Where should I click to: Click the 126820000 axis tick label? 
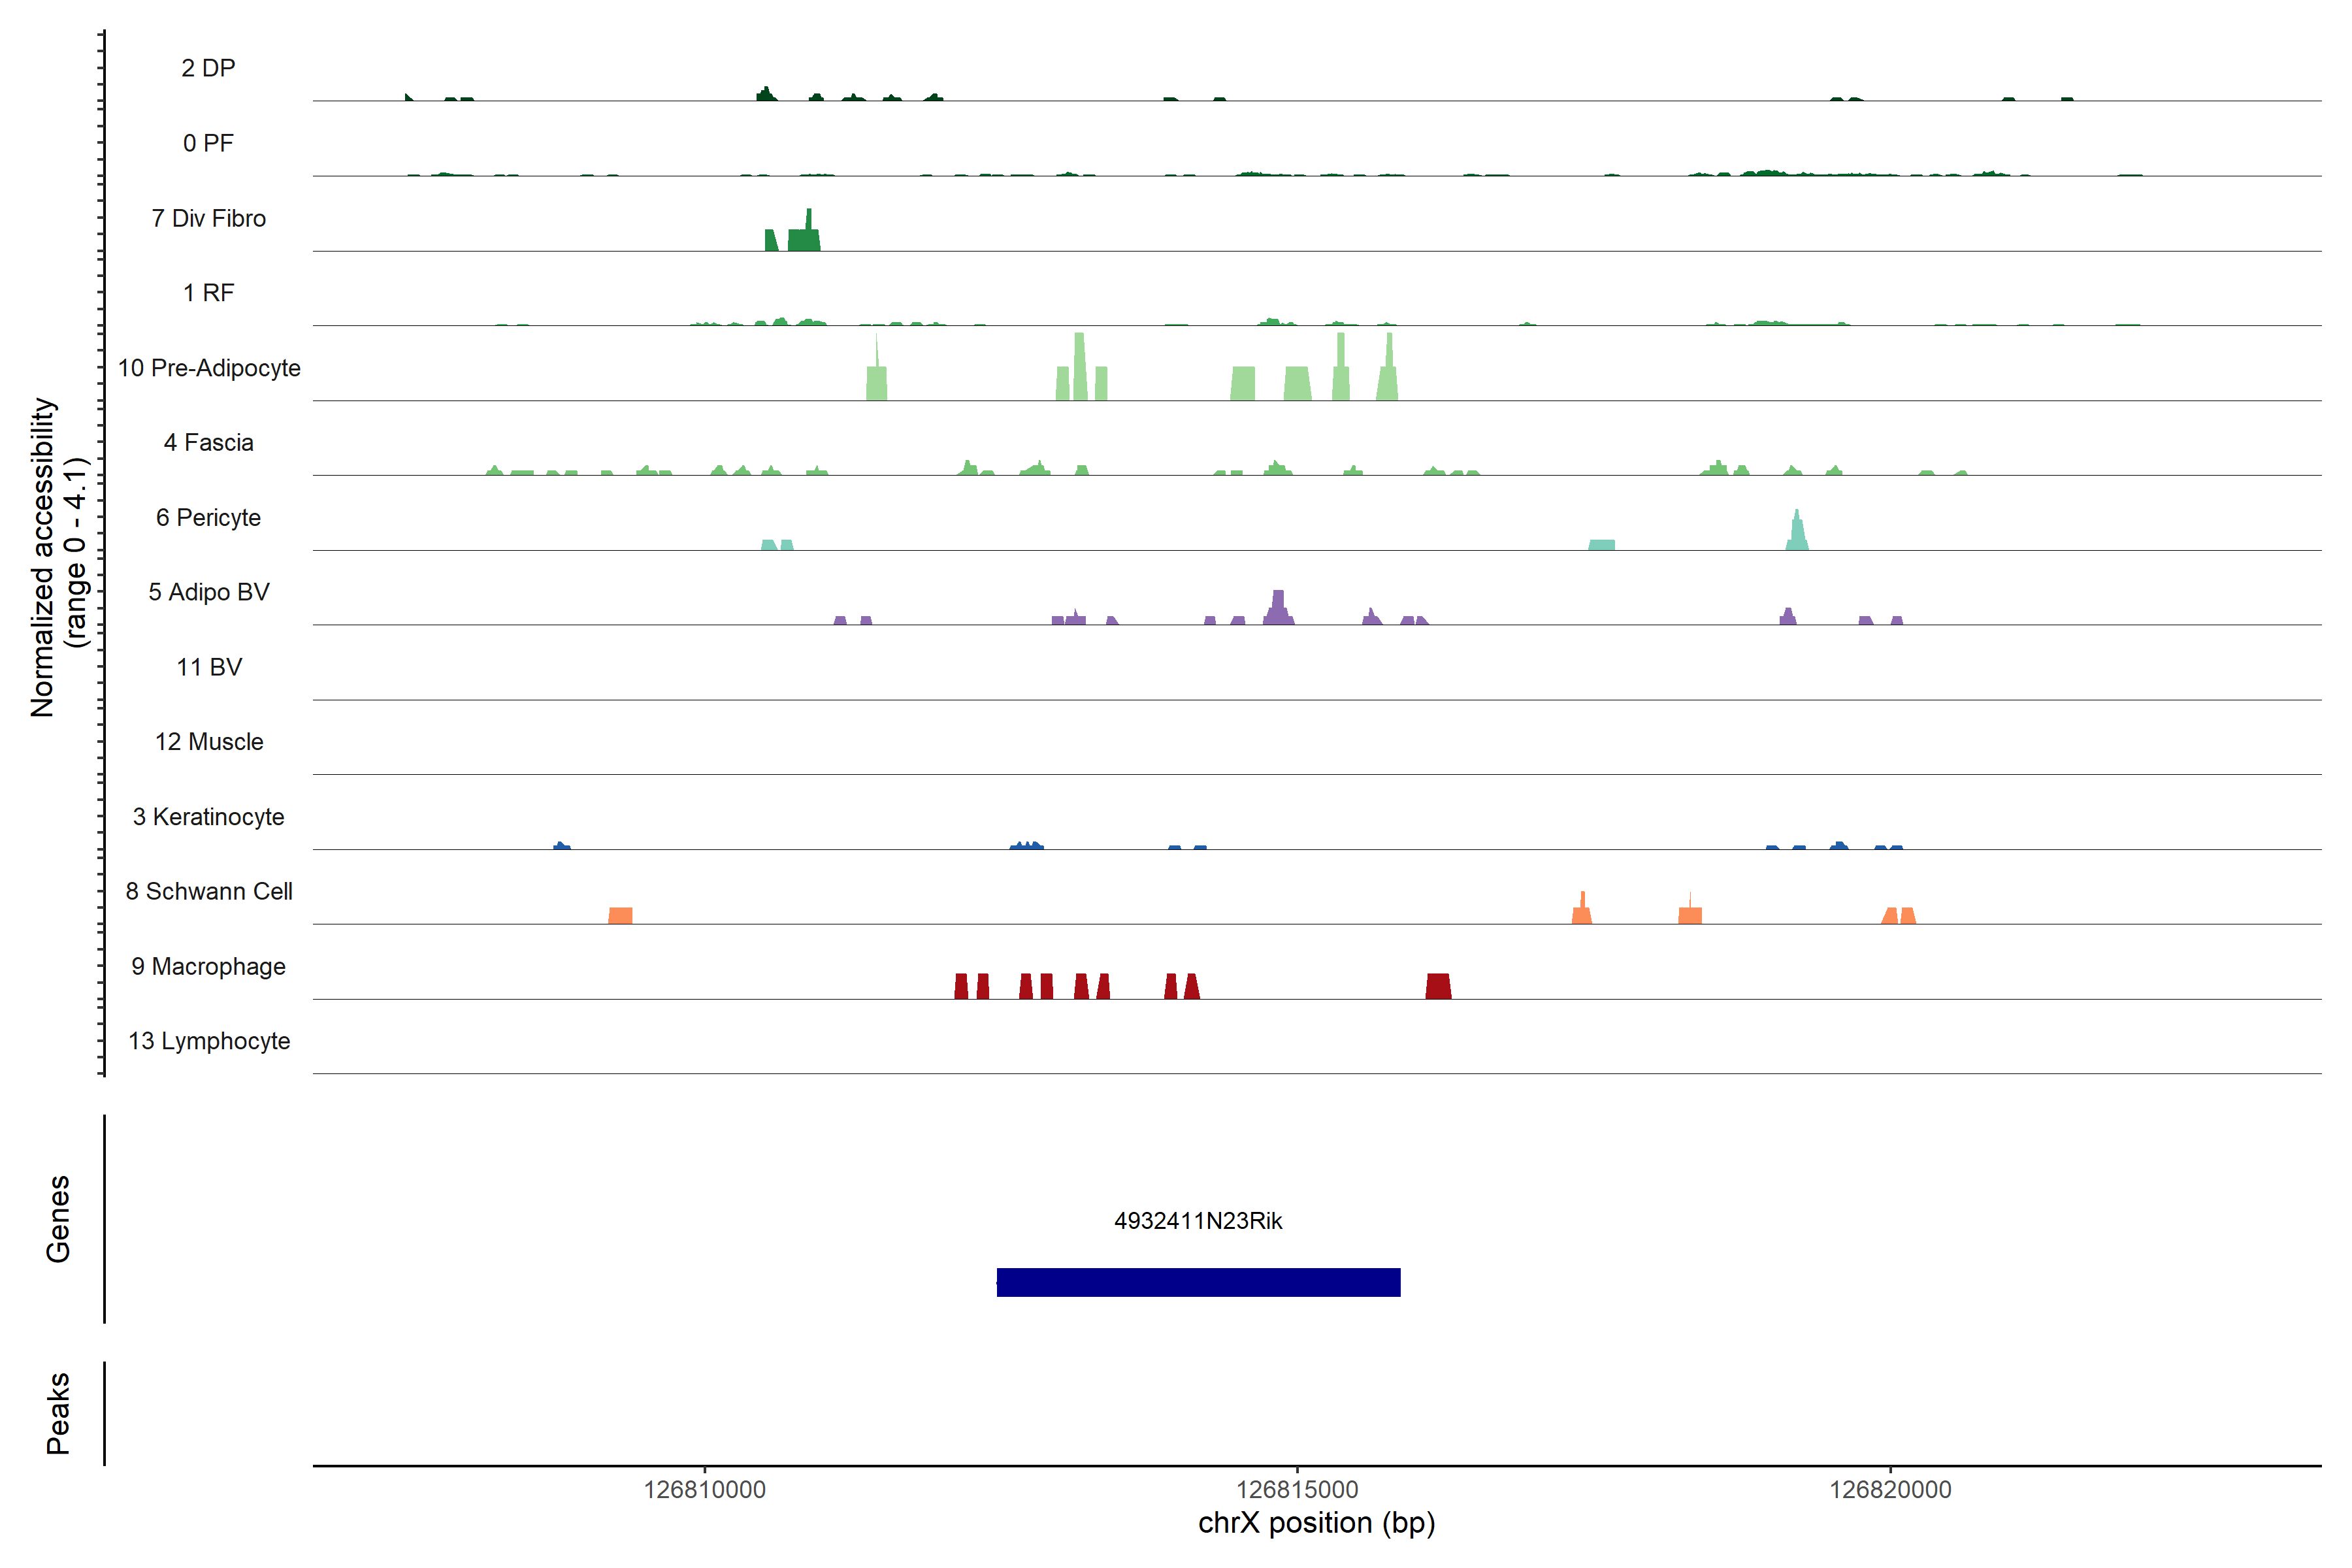pos(1890,1489)
